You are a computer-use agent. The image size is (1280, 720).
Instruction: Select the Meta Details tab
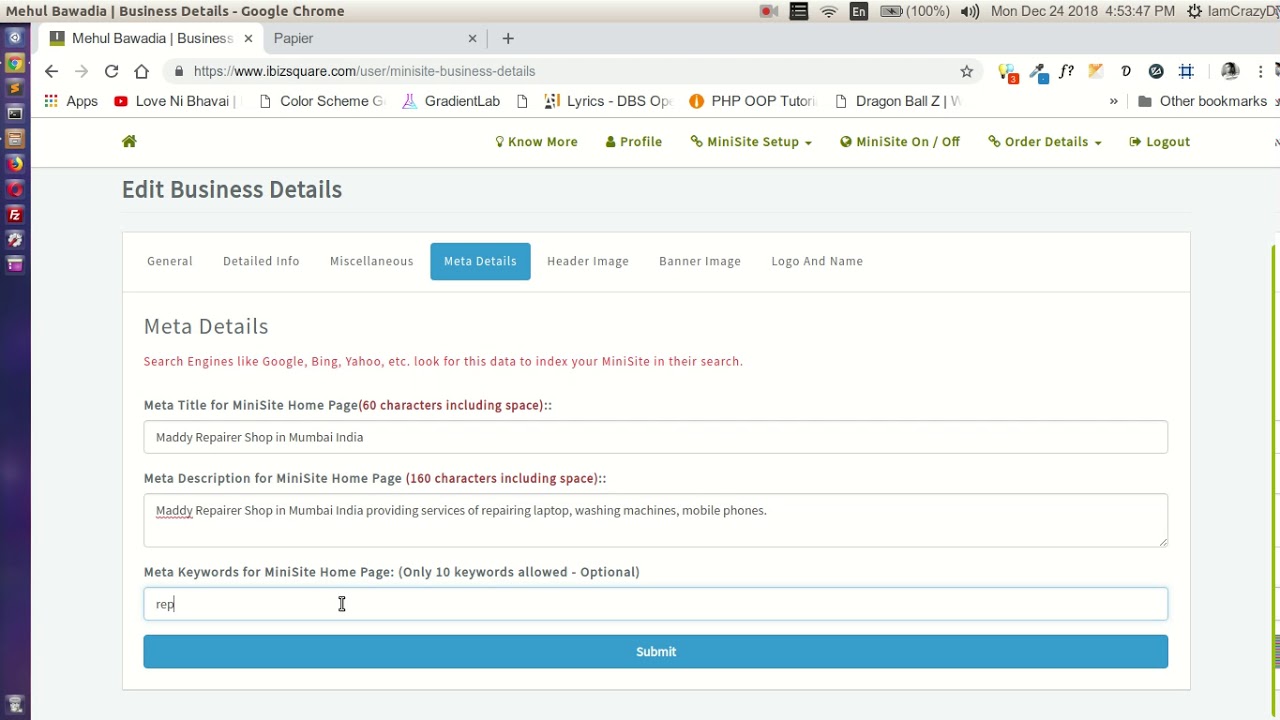(x=480, y=261)
